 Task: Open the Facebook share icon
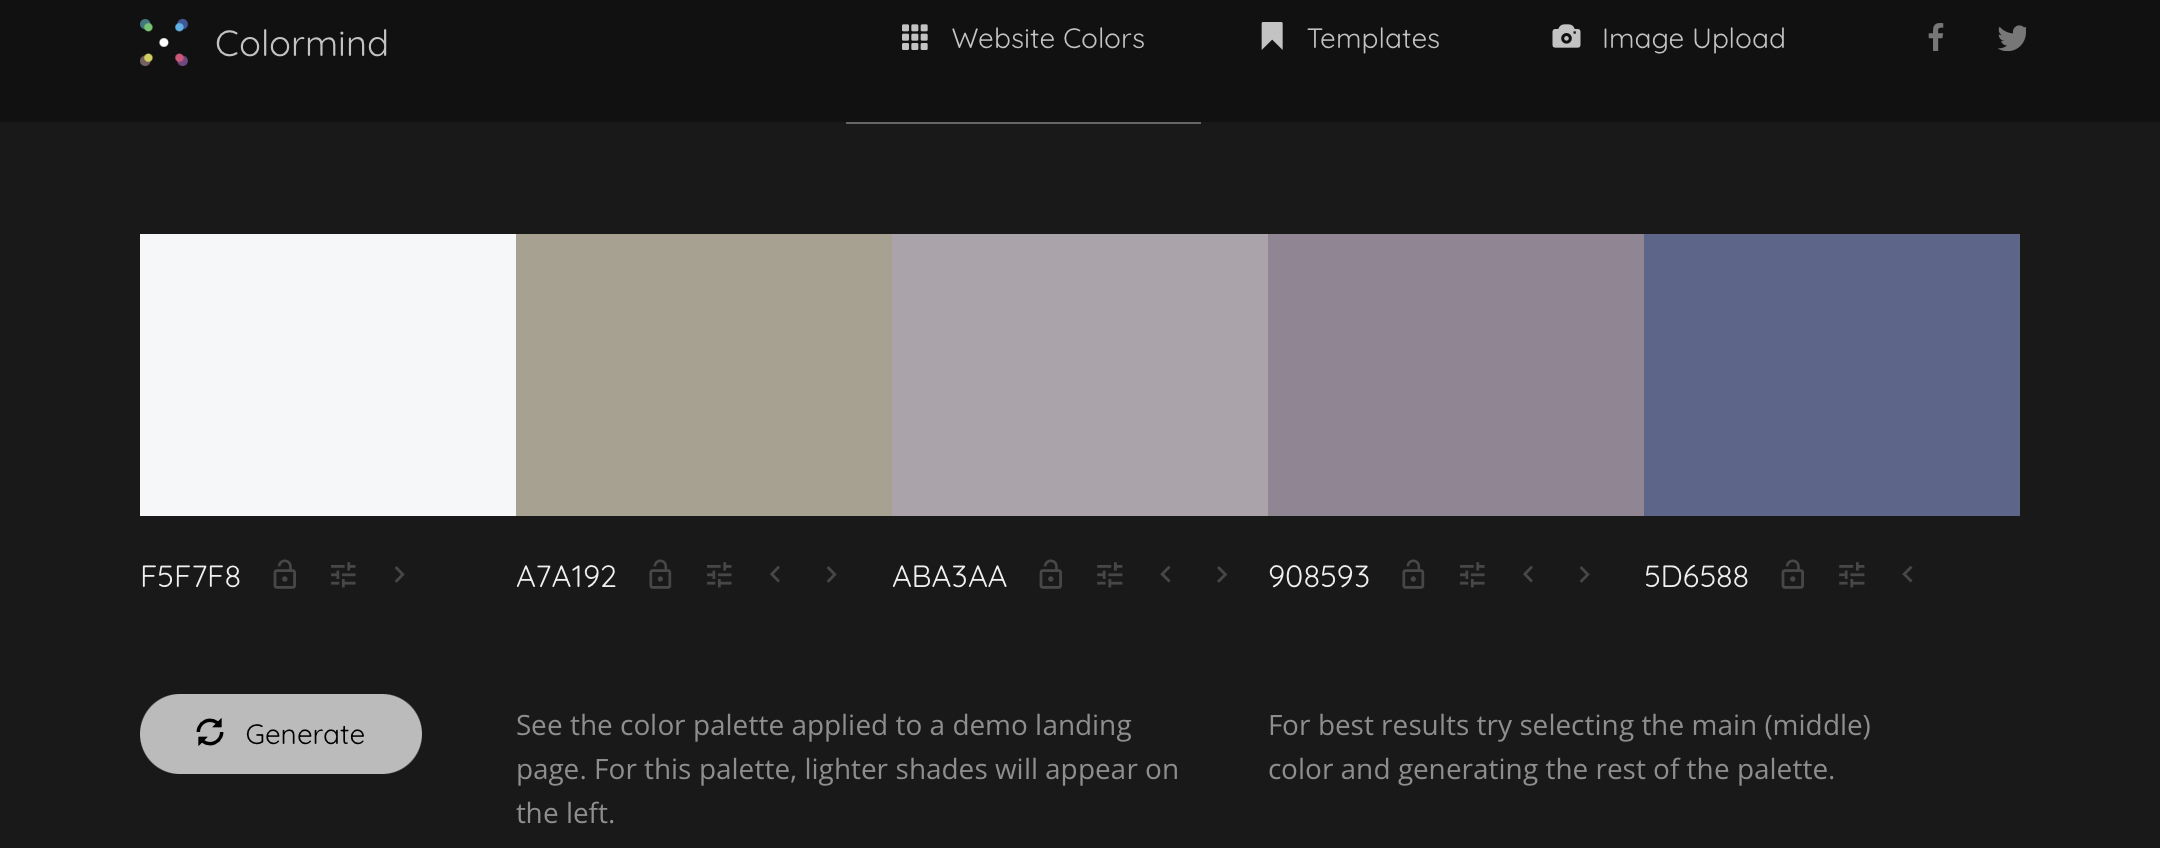pyautogui.click(x=1936, y=38)
